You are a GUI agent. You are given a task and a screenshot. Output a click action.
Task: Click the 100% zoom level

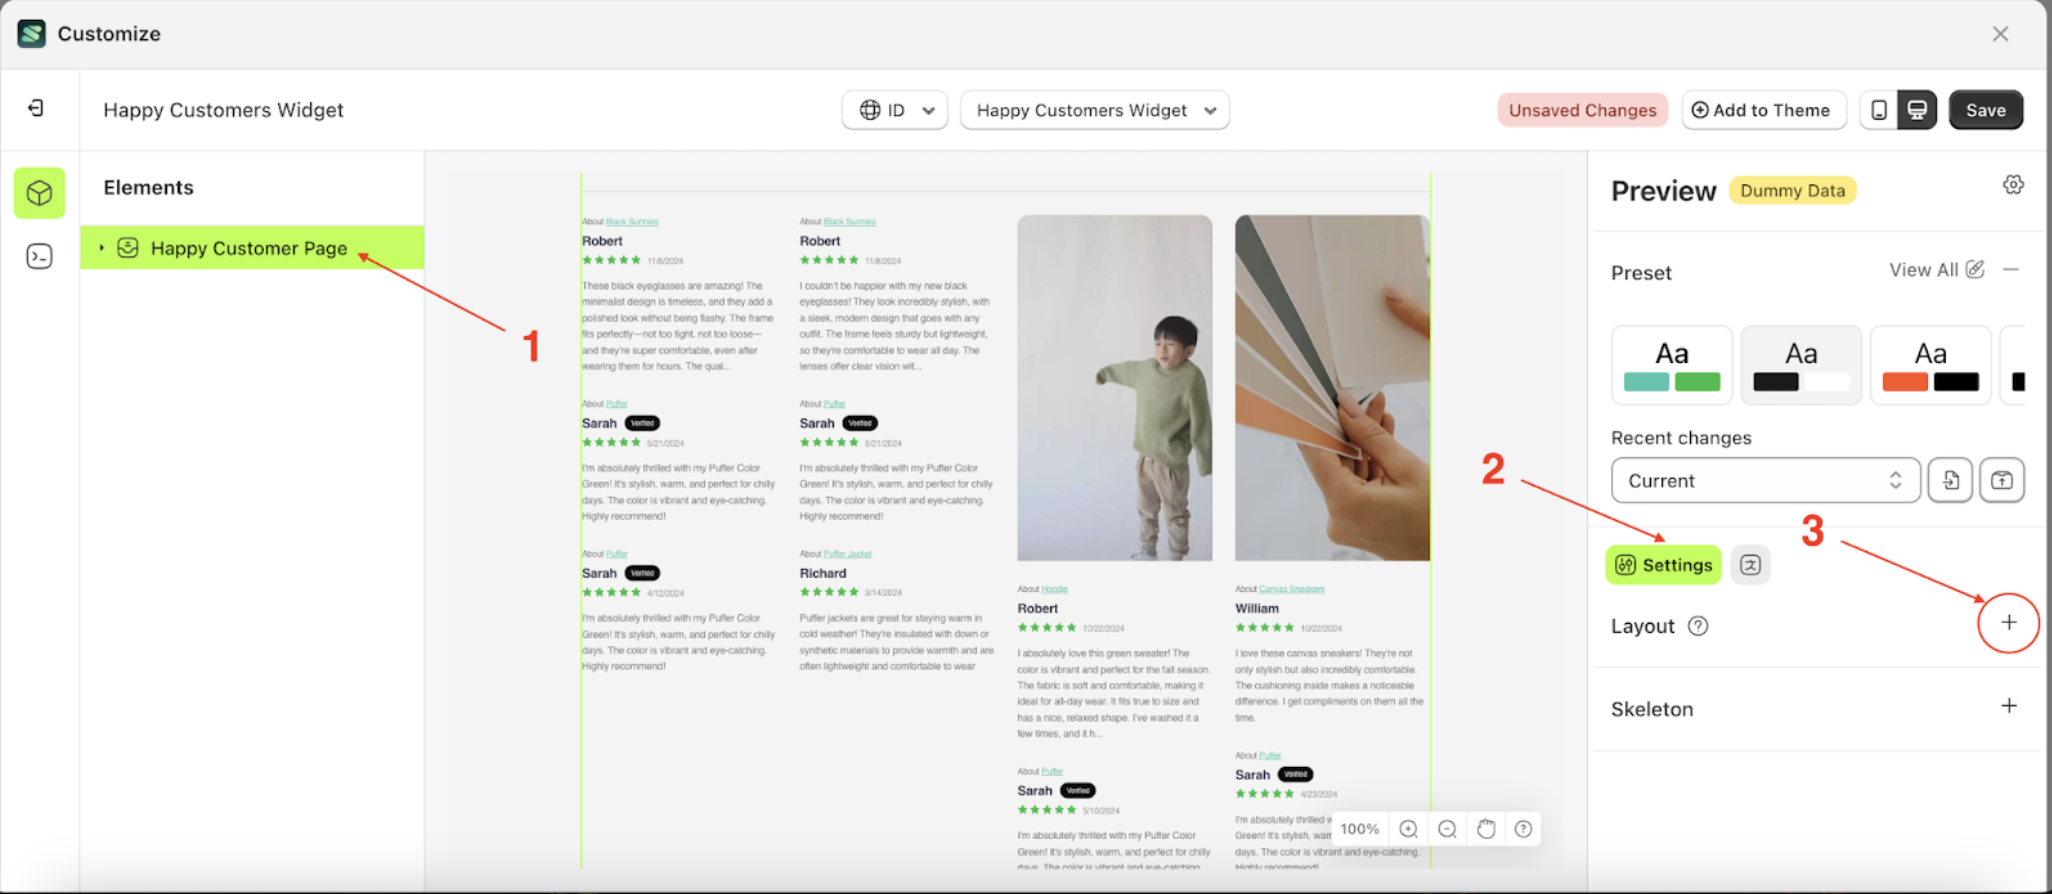click(x=1360, y=829)
